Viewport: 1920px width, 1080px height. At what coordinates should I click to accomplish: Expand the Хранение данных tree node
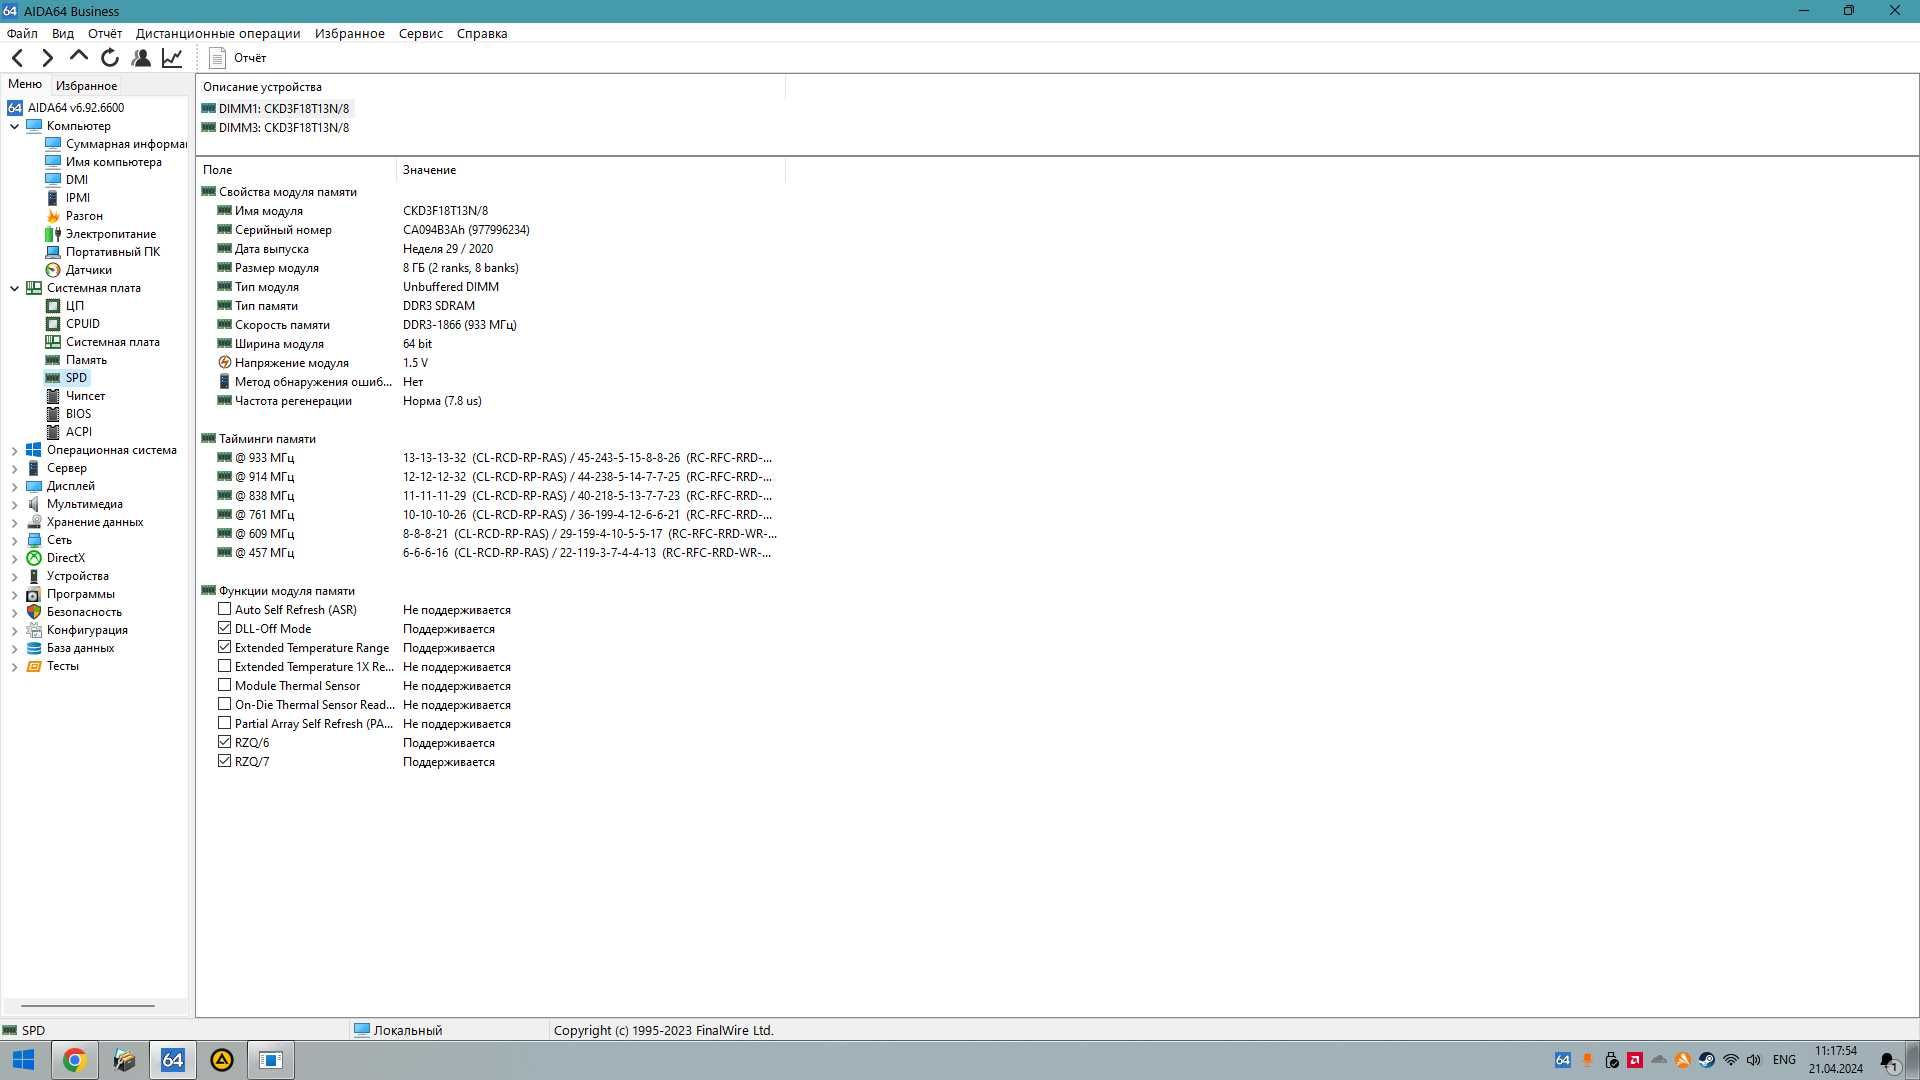tap(14, 522)
